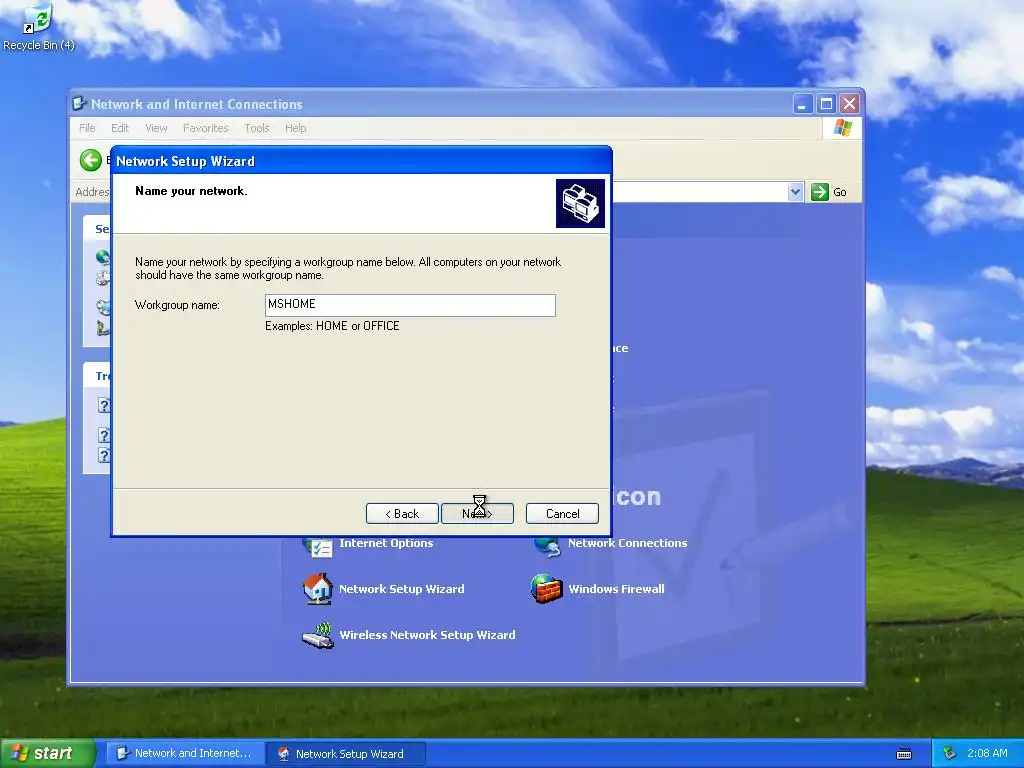
Task: Open the Windows Firewall brick icon
Action: [547, 588]
